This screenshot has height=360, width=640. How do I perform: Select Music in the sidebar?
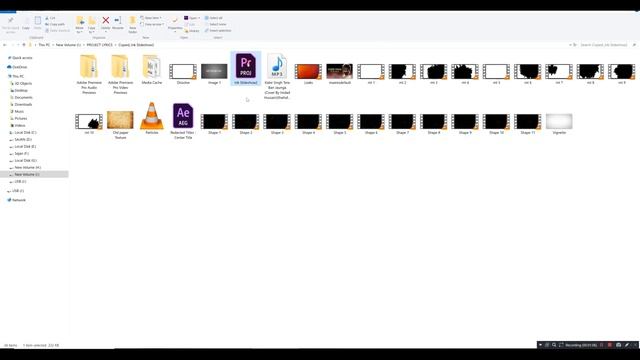click(18, 111)
